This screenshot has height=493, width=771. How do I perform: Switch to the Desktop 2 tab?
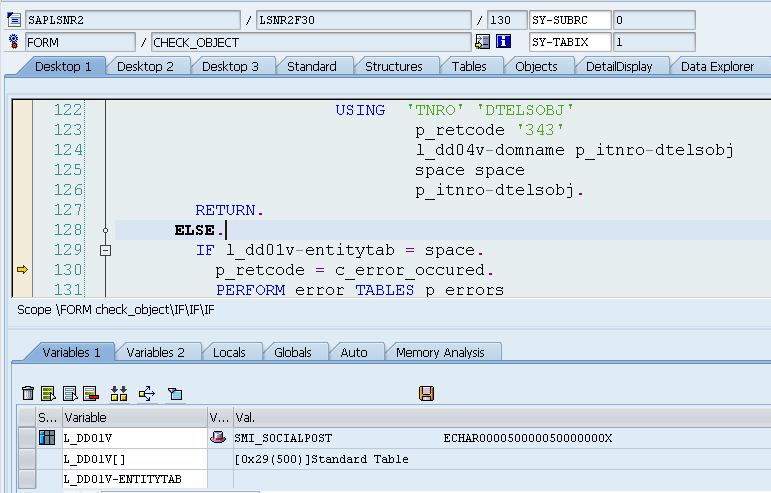[x=145, y=66]
